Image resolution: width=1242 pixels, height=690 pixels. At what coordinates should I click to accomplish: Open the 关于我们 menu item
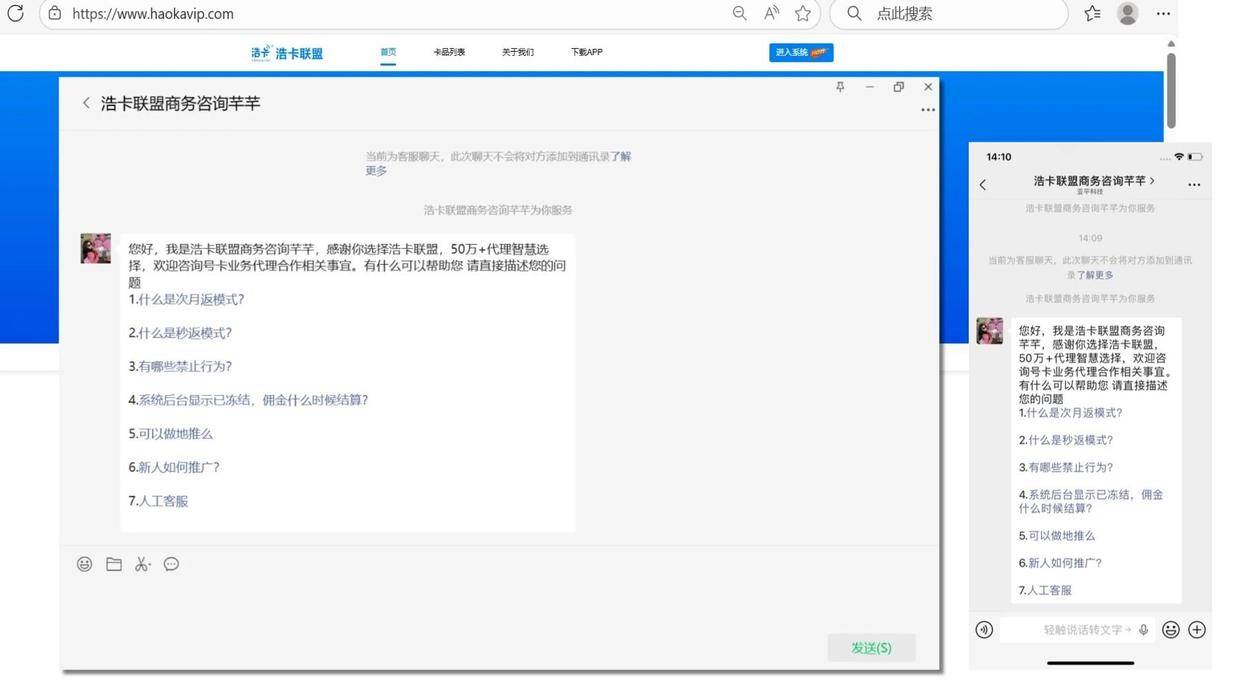(518, 51)
